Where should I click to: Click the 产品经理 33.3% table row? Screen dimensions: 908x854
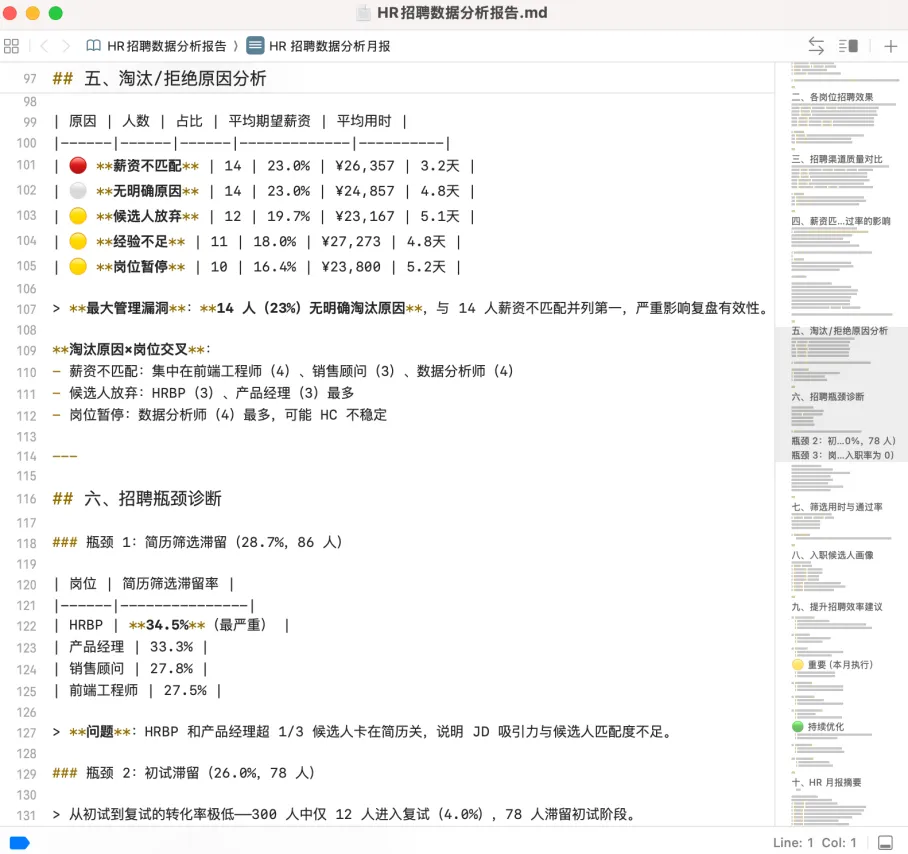click(x=131, y=647)
